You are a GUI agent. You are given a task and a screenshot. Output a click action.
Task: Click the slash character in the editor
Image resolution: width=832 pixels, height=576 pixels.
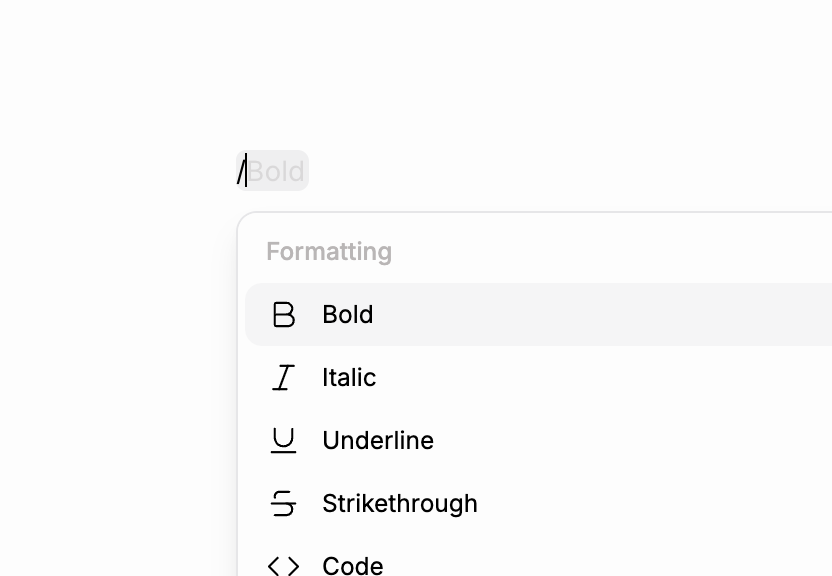coord(240,172)
